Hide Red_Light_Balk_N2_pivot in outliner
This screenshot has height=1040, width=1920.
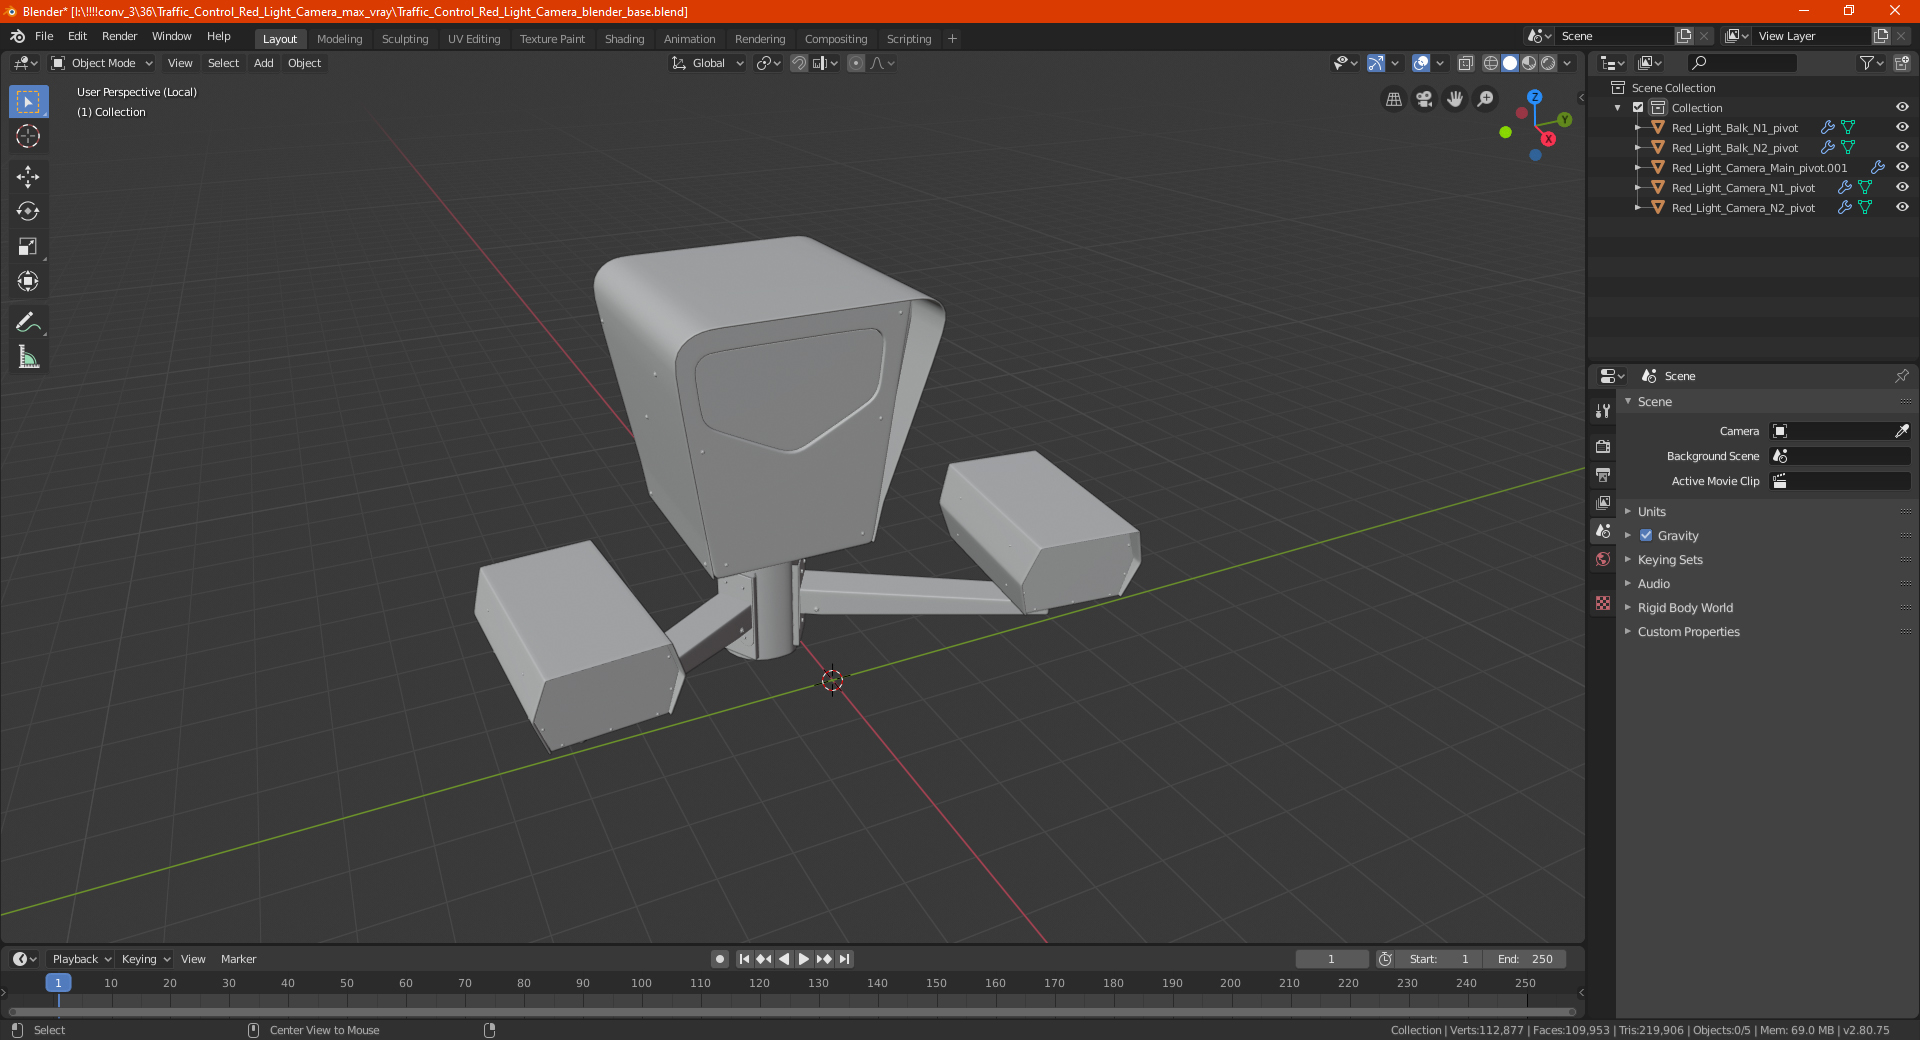point(1902,147)
